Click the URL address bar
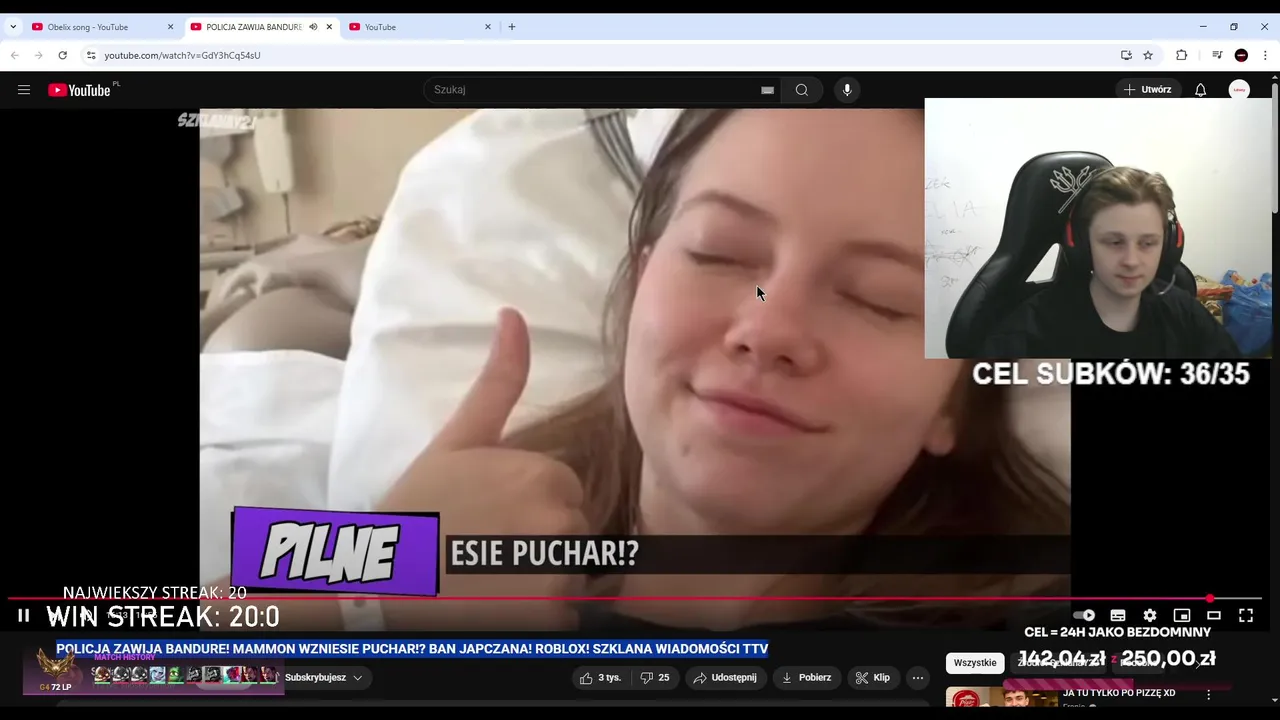 click(x=600, y=55)
